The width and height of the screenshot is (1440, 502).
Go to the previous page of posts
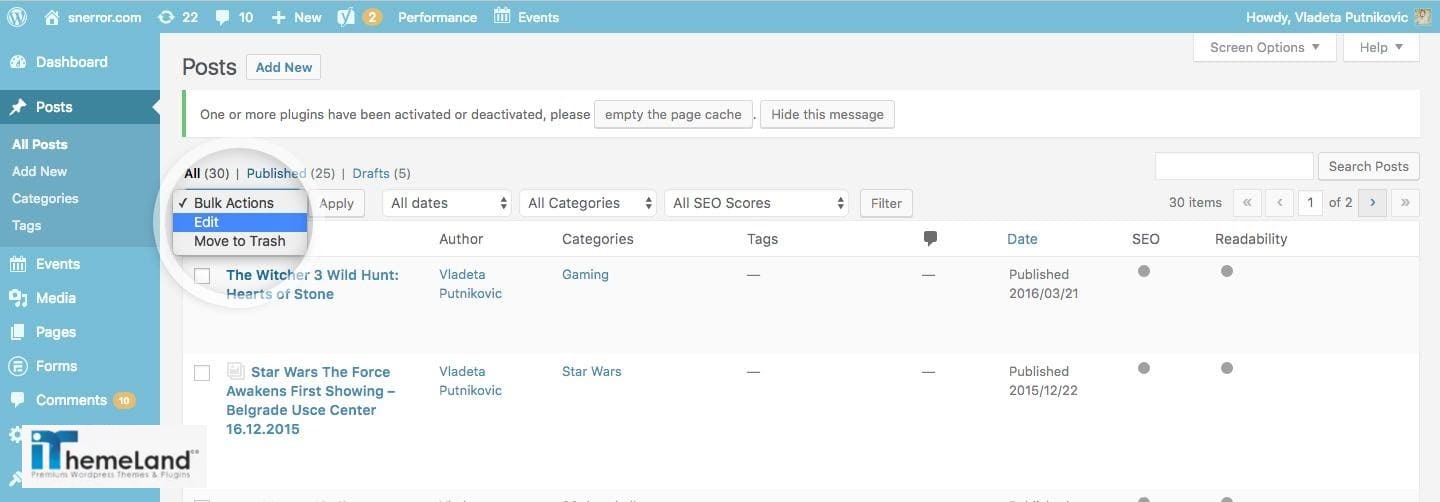click(x=1280, y=202)
